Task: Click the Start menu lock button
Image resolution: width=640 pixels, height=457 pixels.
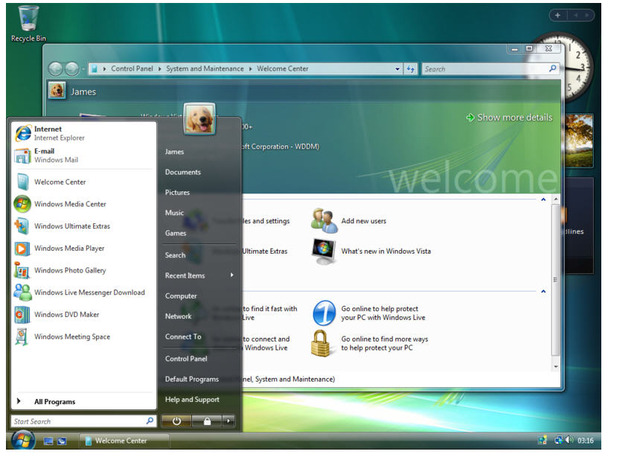Action: click(207, 421)
